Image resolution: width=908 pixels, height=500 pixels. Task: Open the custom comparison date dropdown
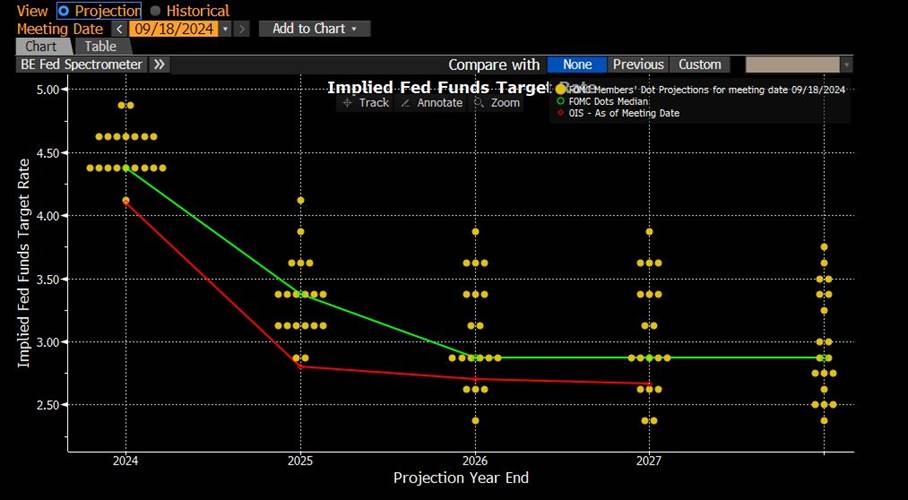846,64
